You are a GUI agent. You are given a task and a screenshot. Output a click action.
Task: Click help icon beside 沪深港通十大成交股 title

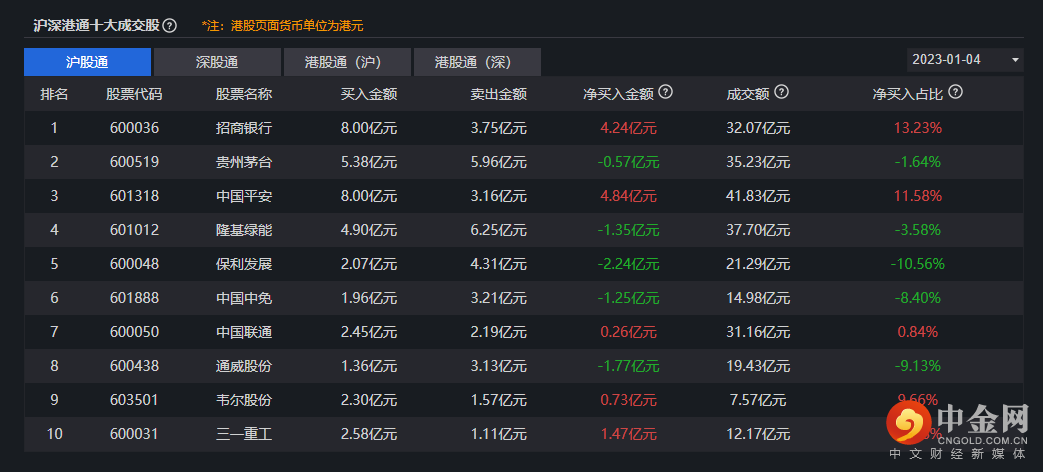pyautogui.click(x=170, y=25)
